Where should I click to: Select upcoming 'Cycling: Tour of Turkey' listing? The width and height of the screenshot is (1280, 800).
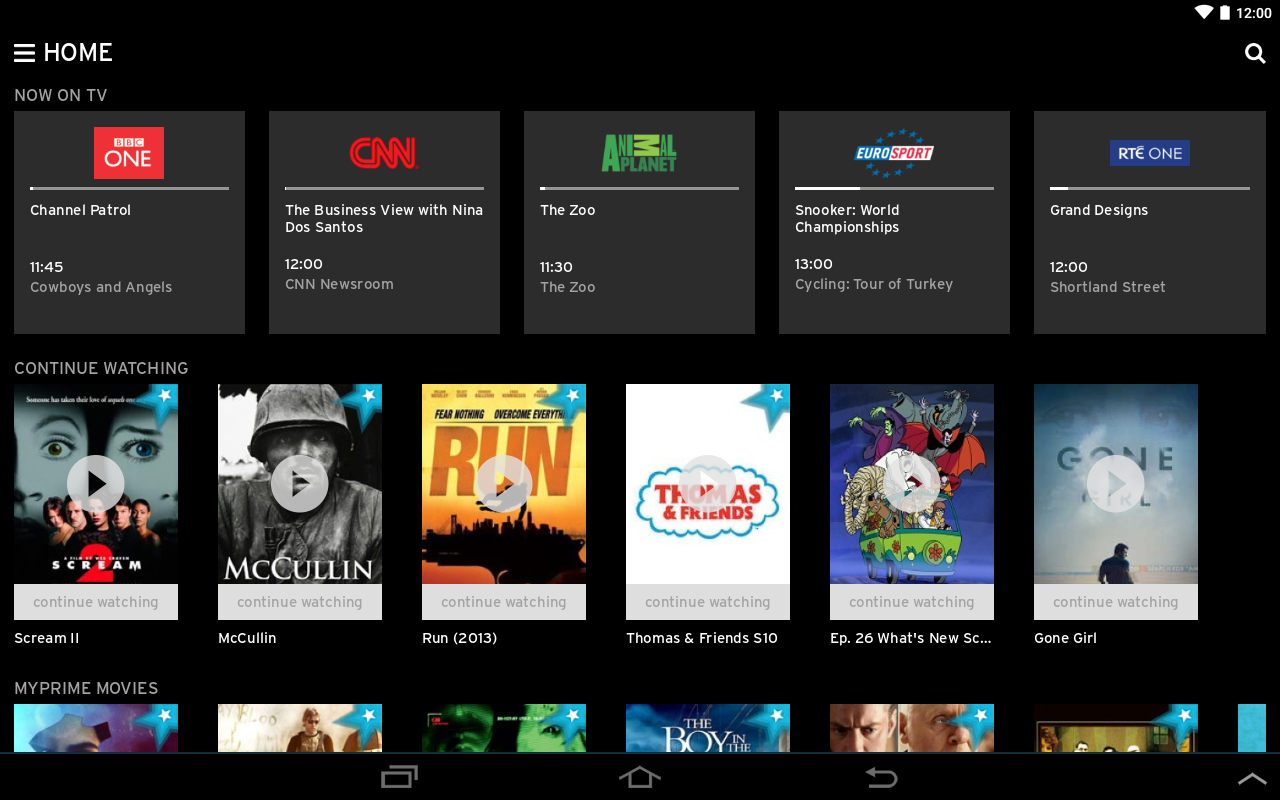click(x=874, y=284)
